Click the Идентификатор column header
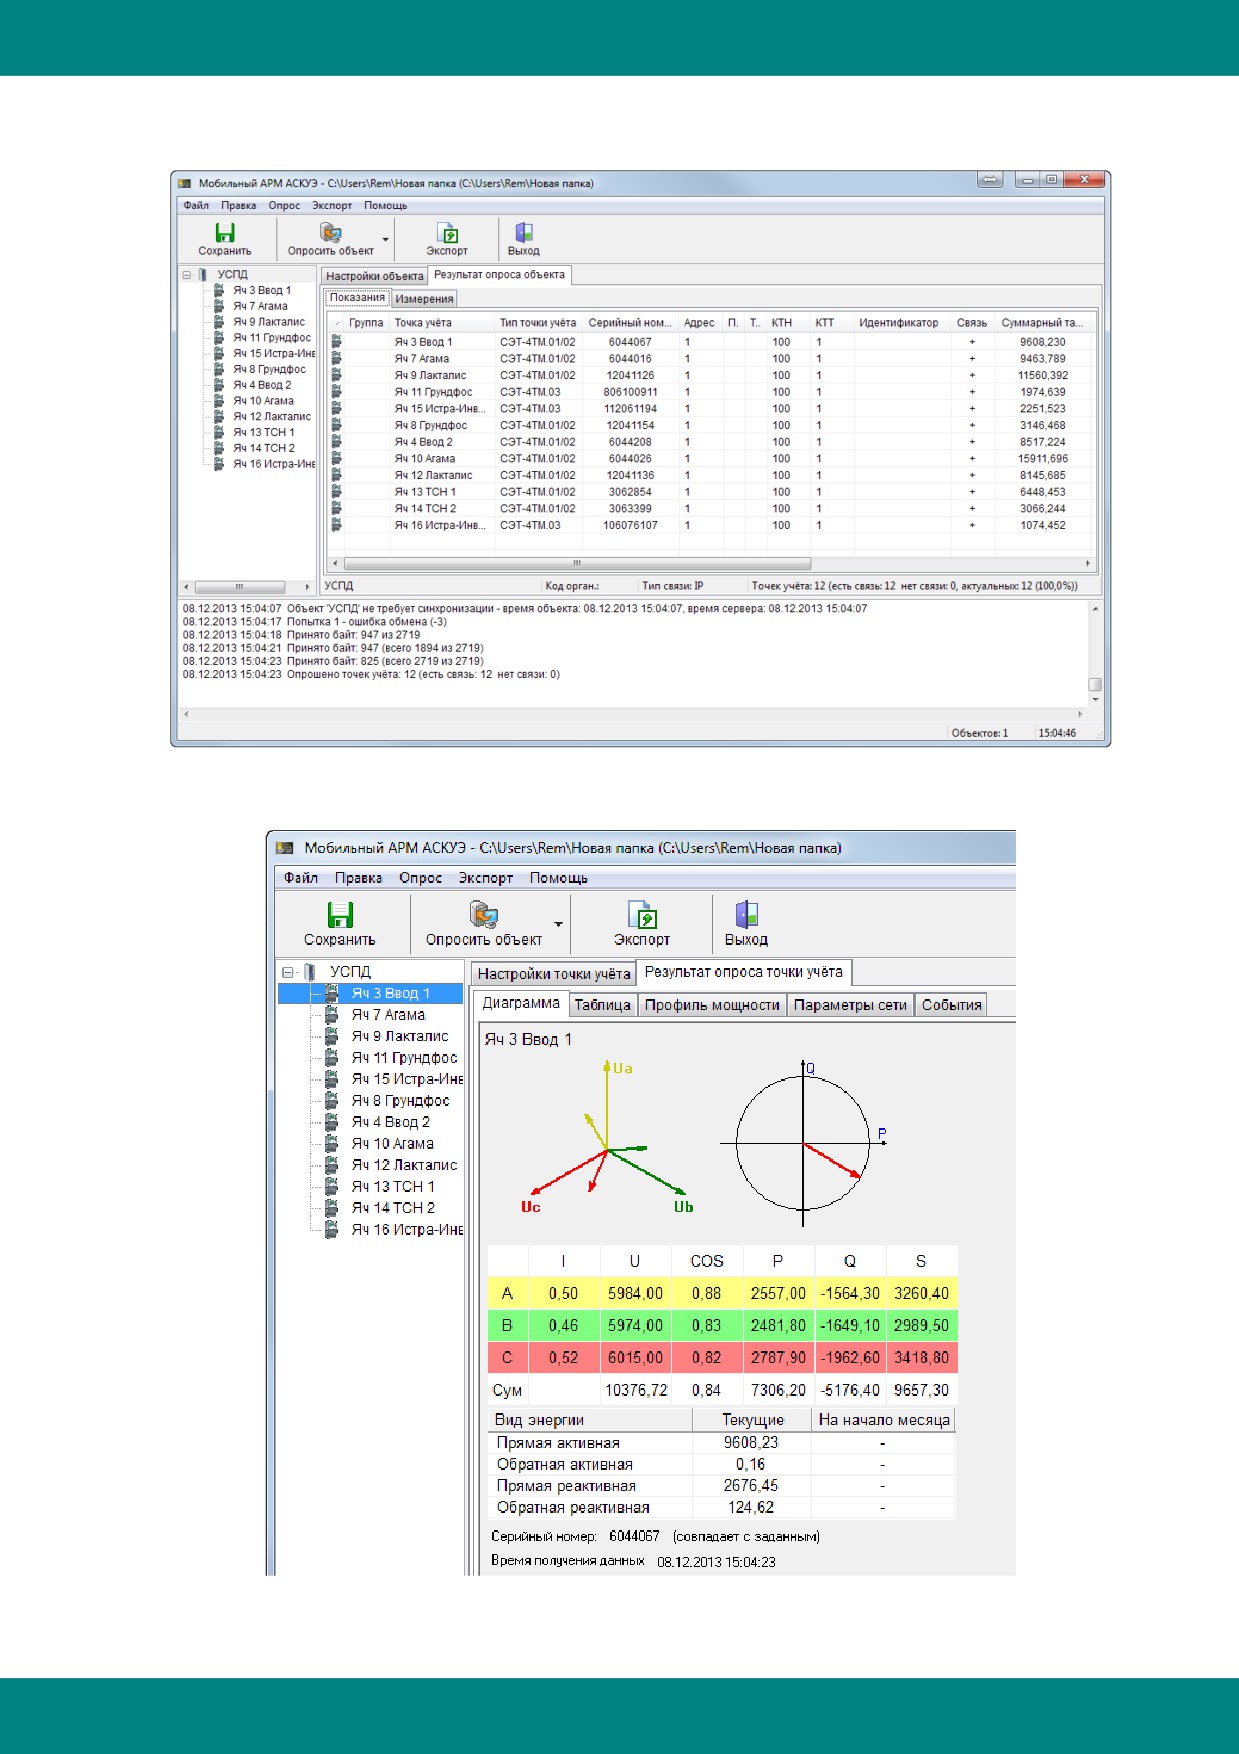This screenshot has width=1239, height=1754. pos(900,323)
